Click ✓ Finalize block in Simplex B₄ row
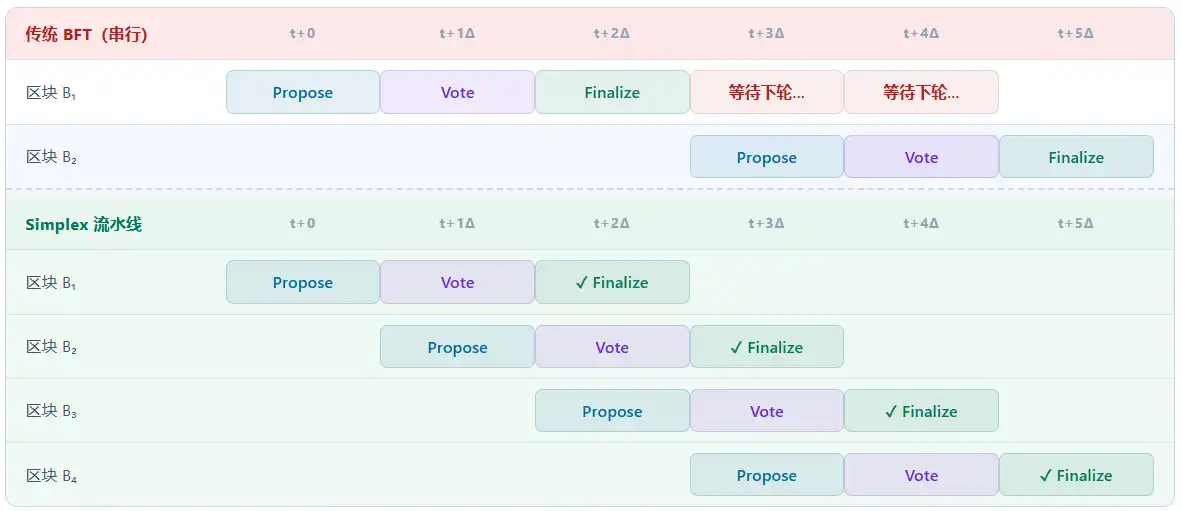The width and height of the screenshot is (1182, 511). [1076, 475]
